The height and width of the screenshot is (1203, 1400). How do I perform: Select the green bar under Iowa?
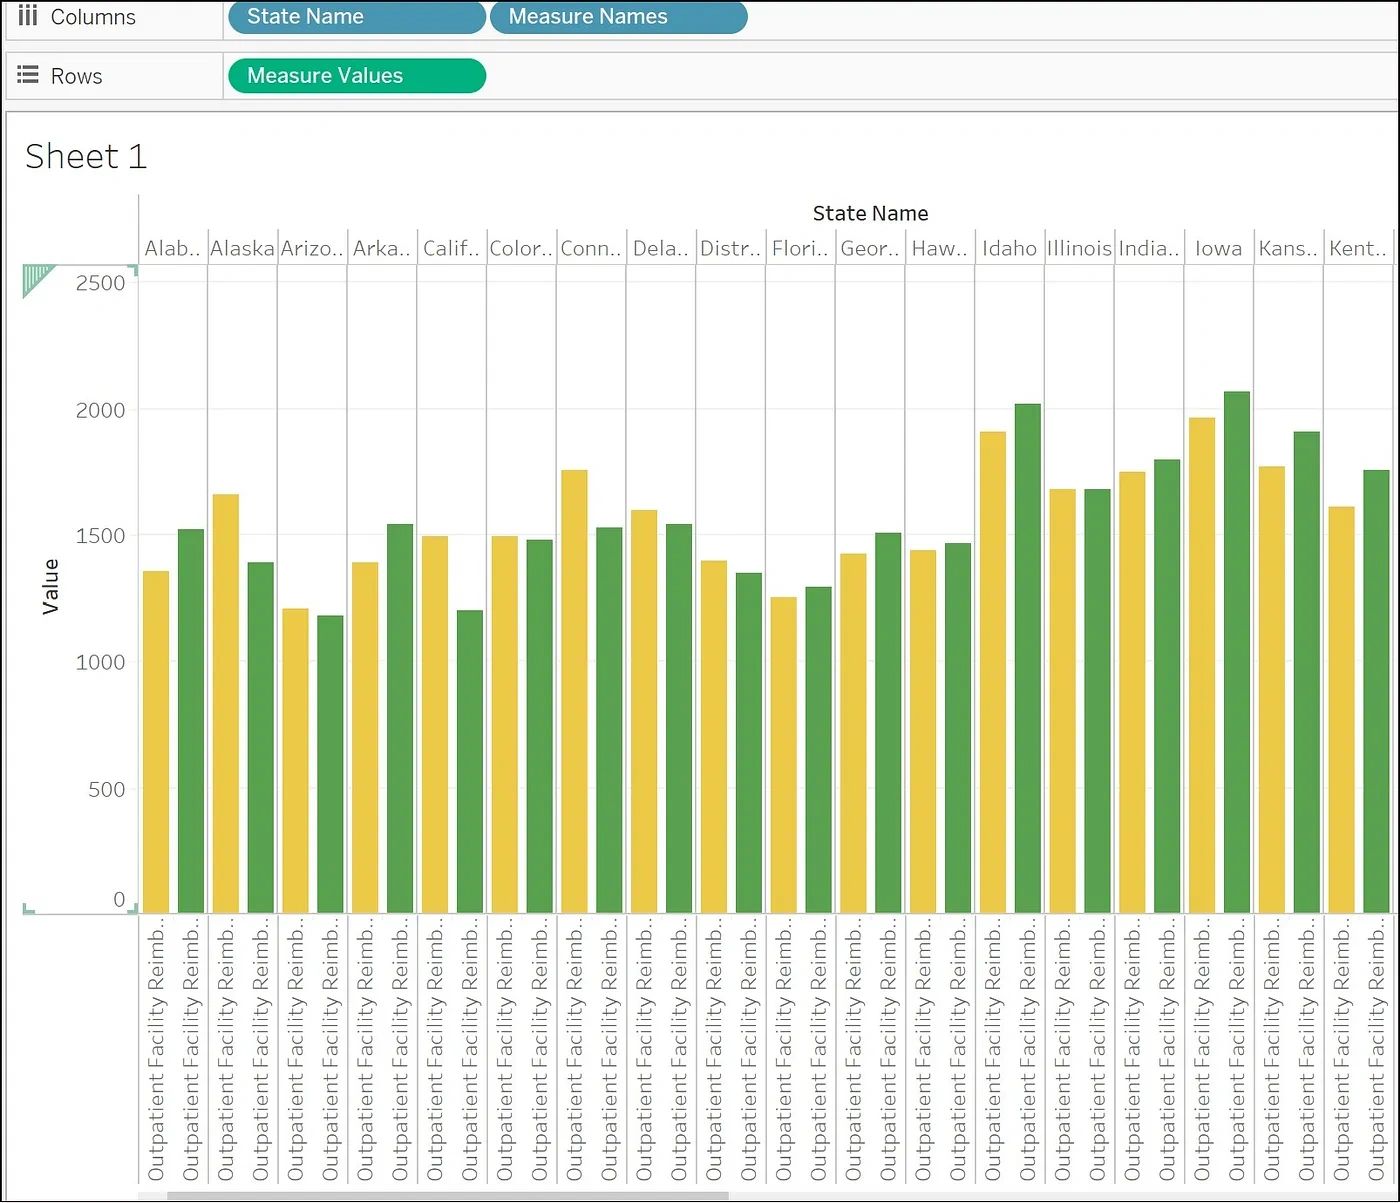[1236, 652]
